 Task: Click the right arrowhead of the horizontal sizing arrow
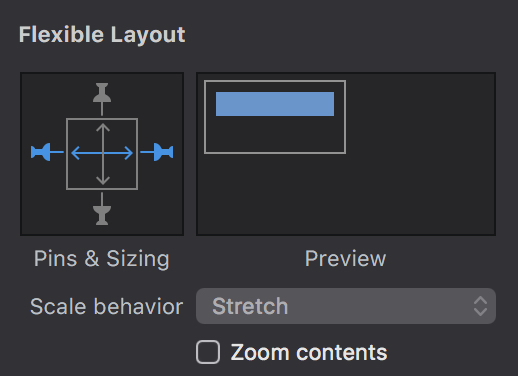point(128,153)
